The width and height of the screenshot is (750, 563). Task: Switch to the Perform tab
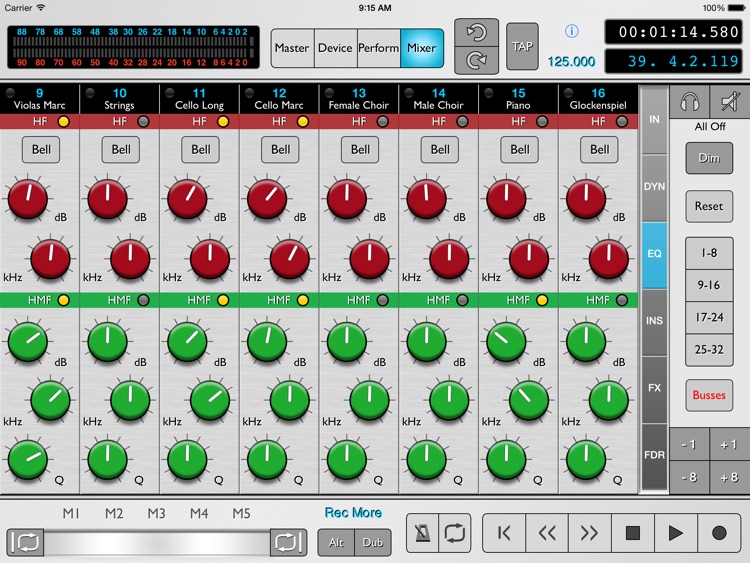coord(379,48)
